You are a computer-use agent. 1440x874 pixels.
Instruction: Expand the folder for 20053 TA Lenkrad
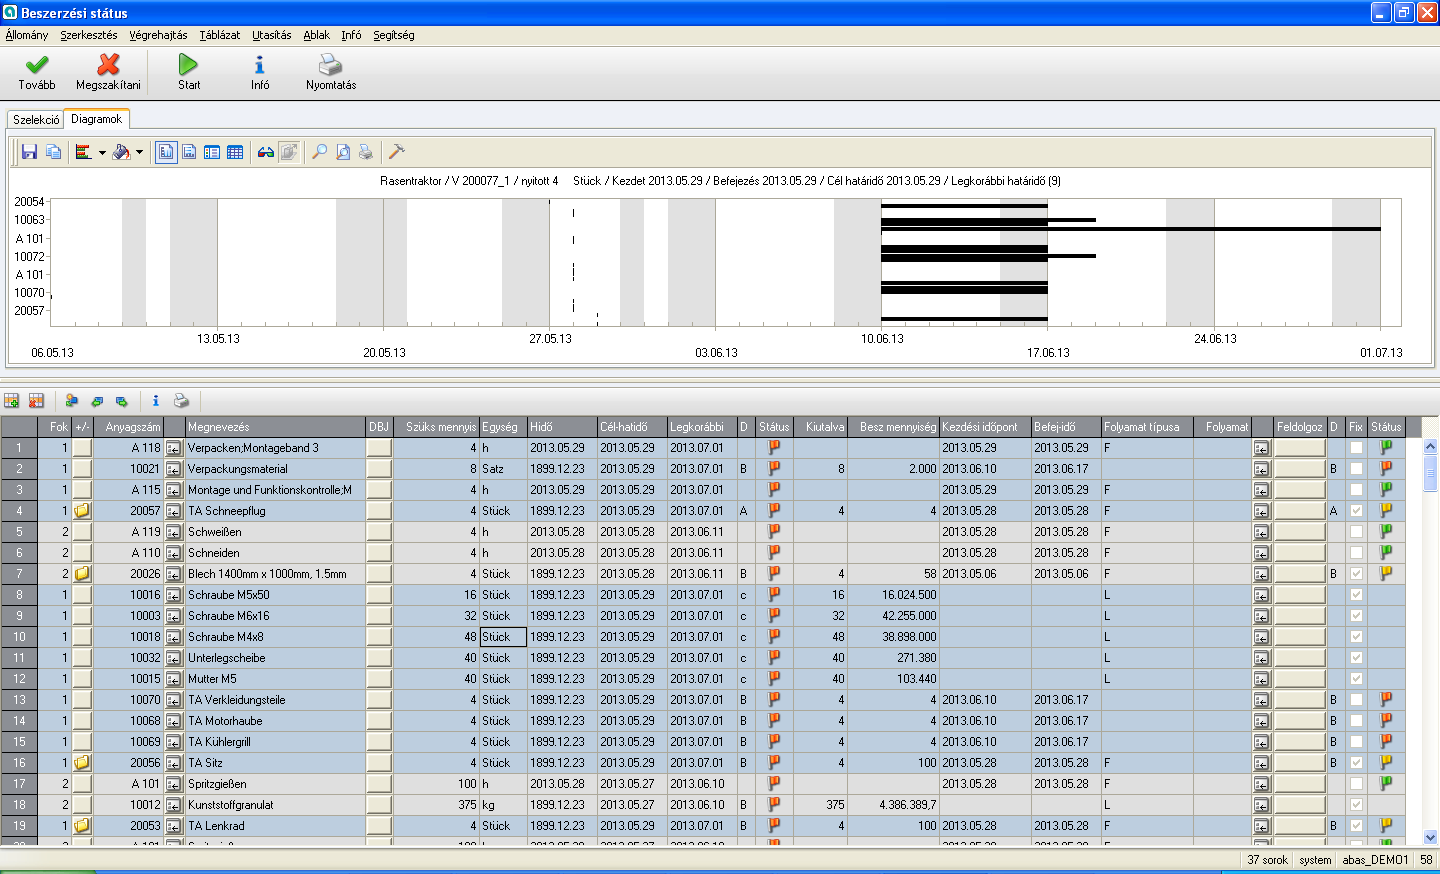click(82, 826)
